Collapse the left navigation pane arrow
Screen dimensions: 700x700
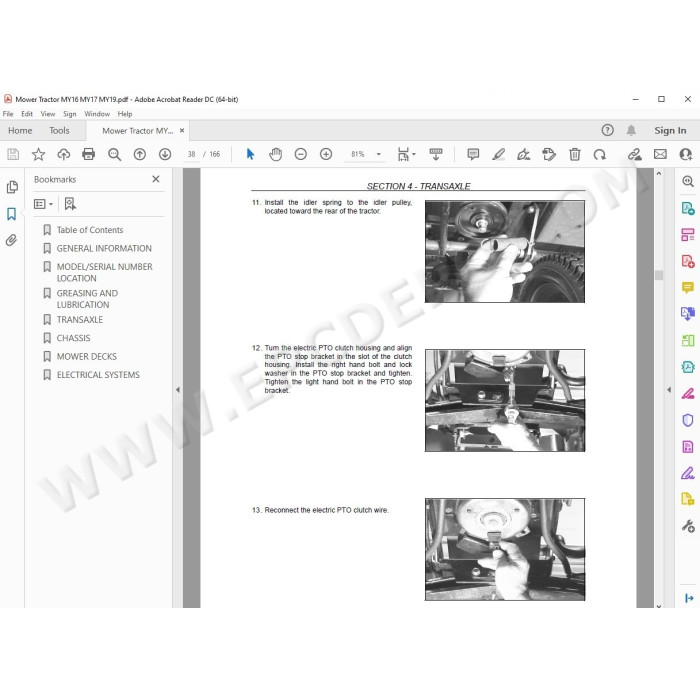[178, 390]
